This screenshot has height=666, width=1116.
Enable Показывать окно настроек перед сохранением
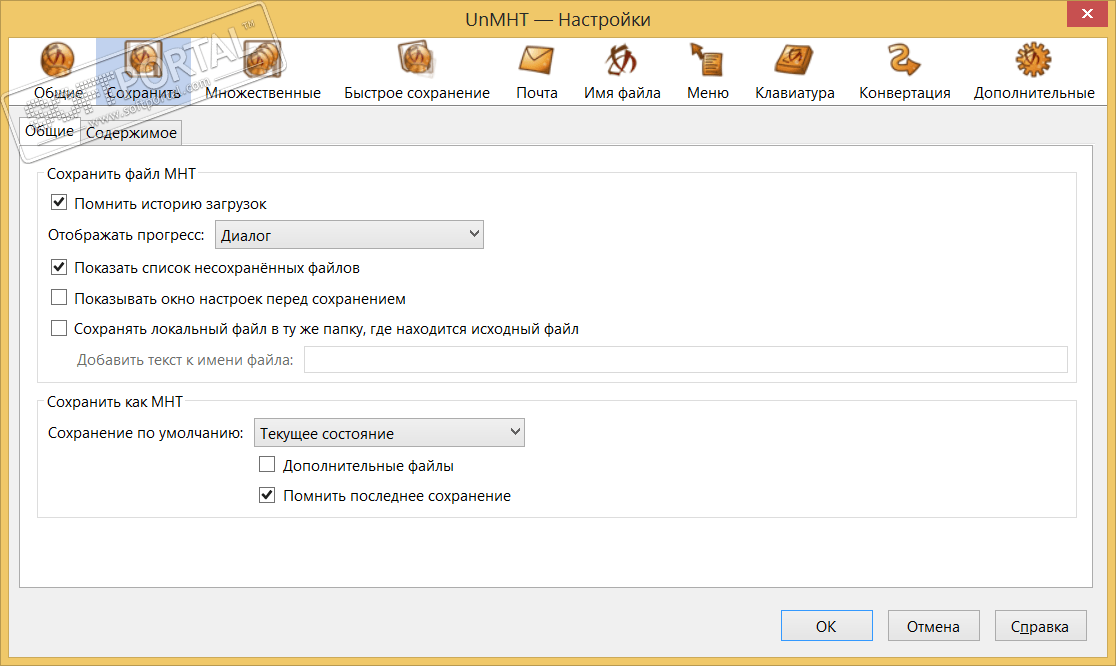tap(59, 297)
